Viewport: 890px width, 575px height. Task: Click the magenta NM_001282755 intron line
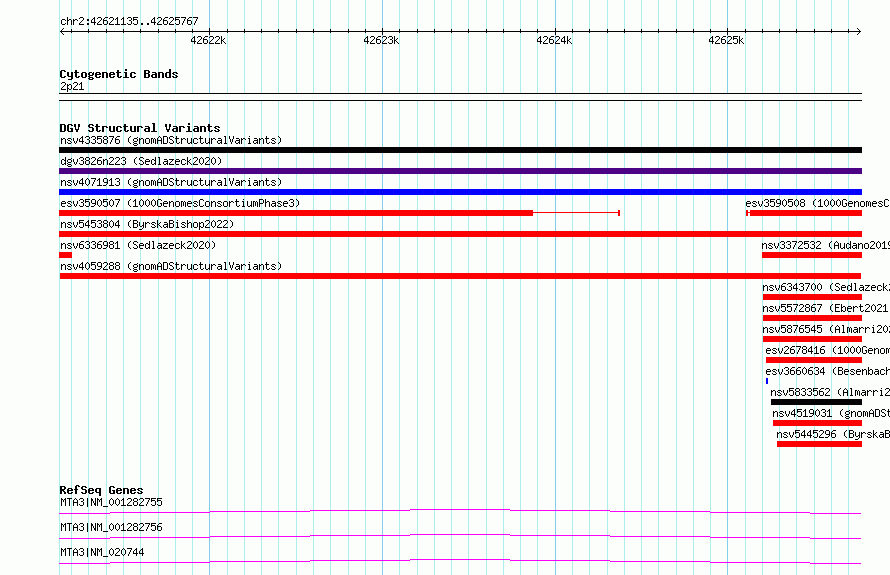click(x=460, y=510)
